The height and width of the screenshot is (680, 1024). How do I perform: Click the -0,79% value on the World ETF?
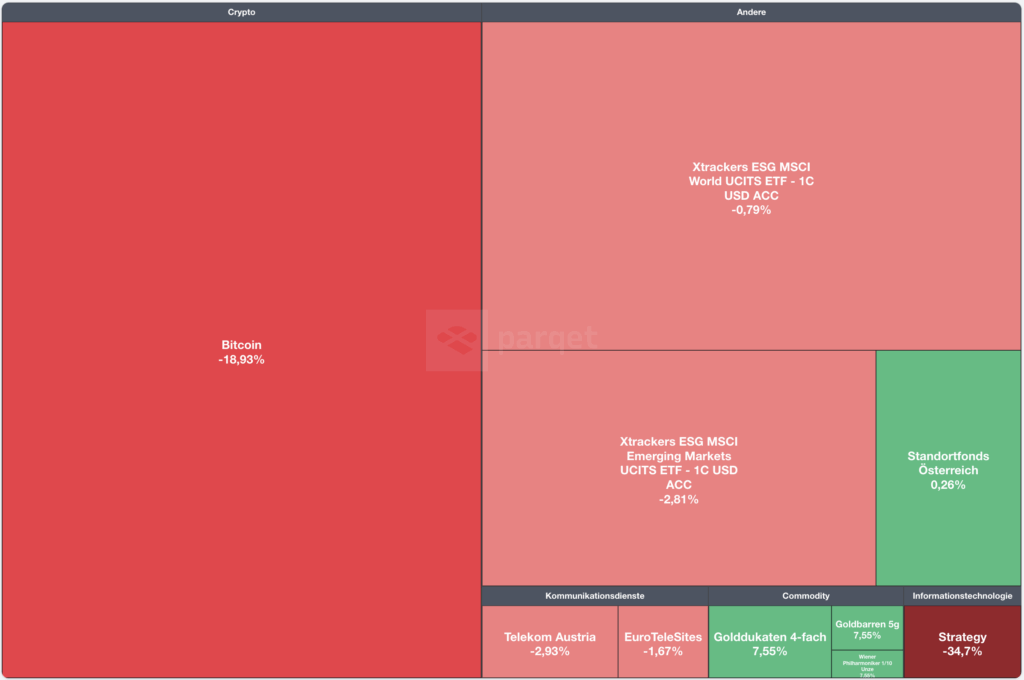(751, 210)
